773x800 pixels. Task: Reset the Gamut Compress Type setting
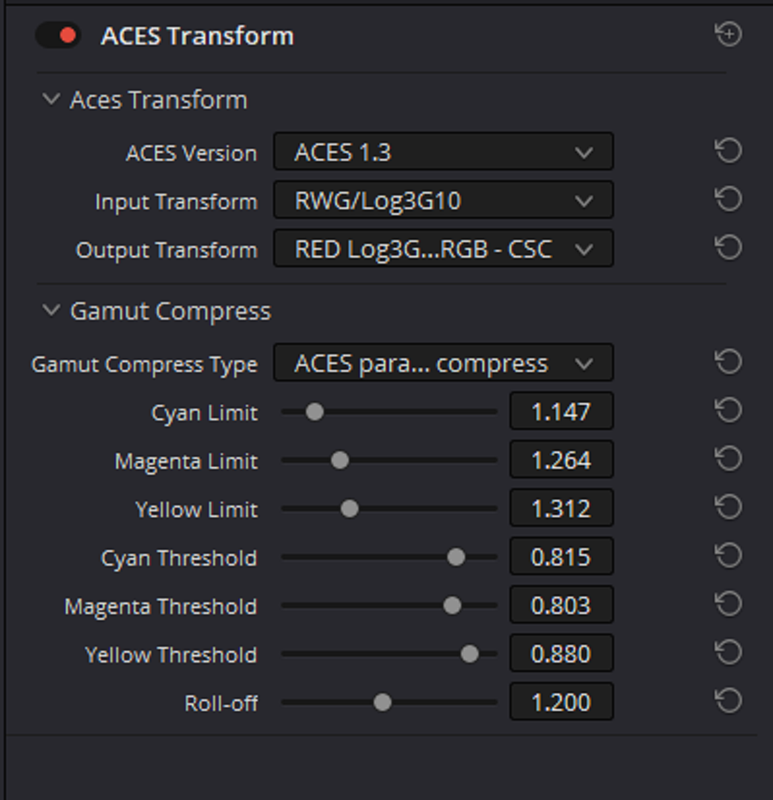728,362
